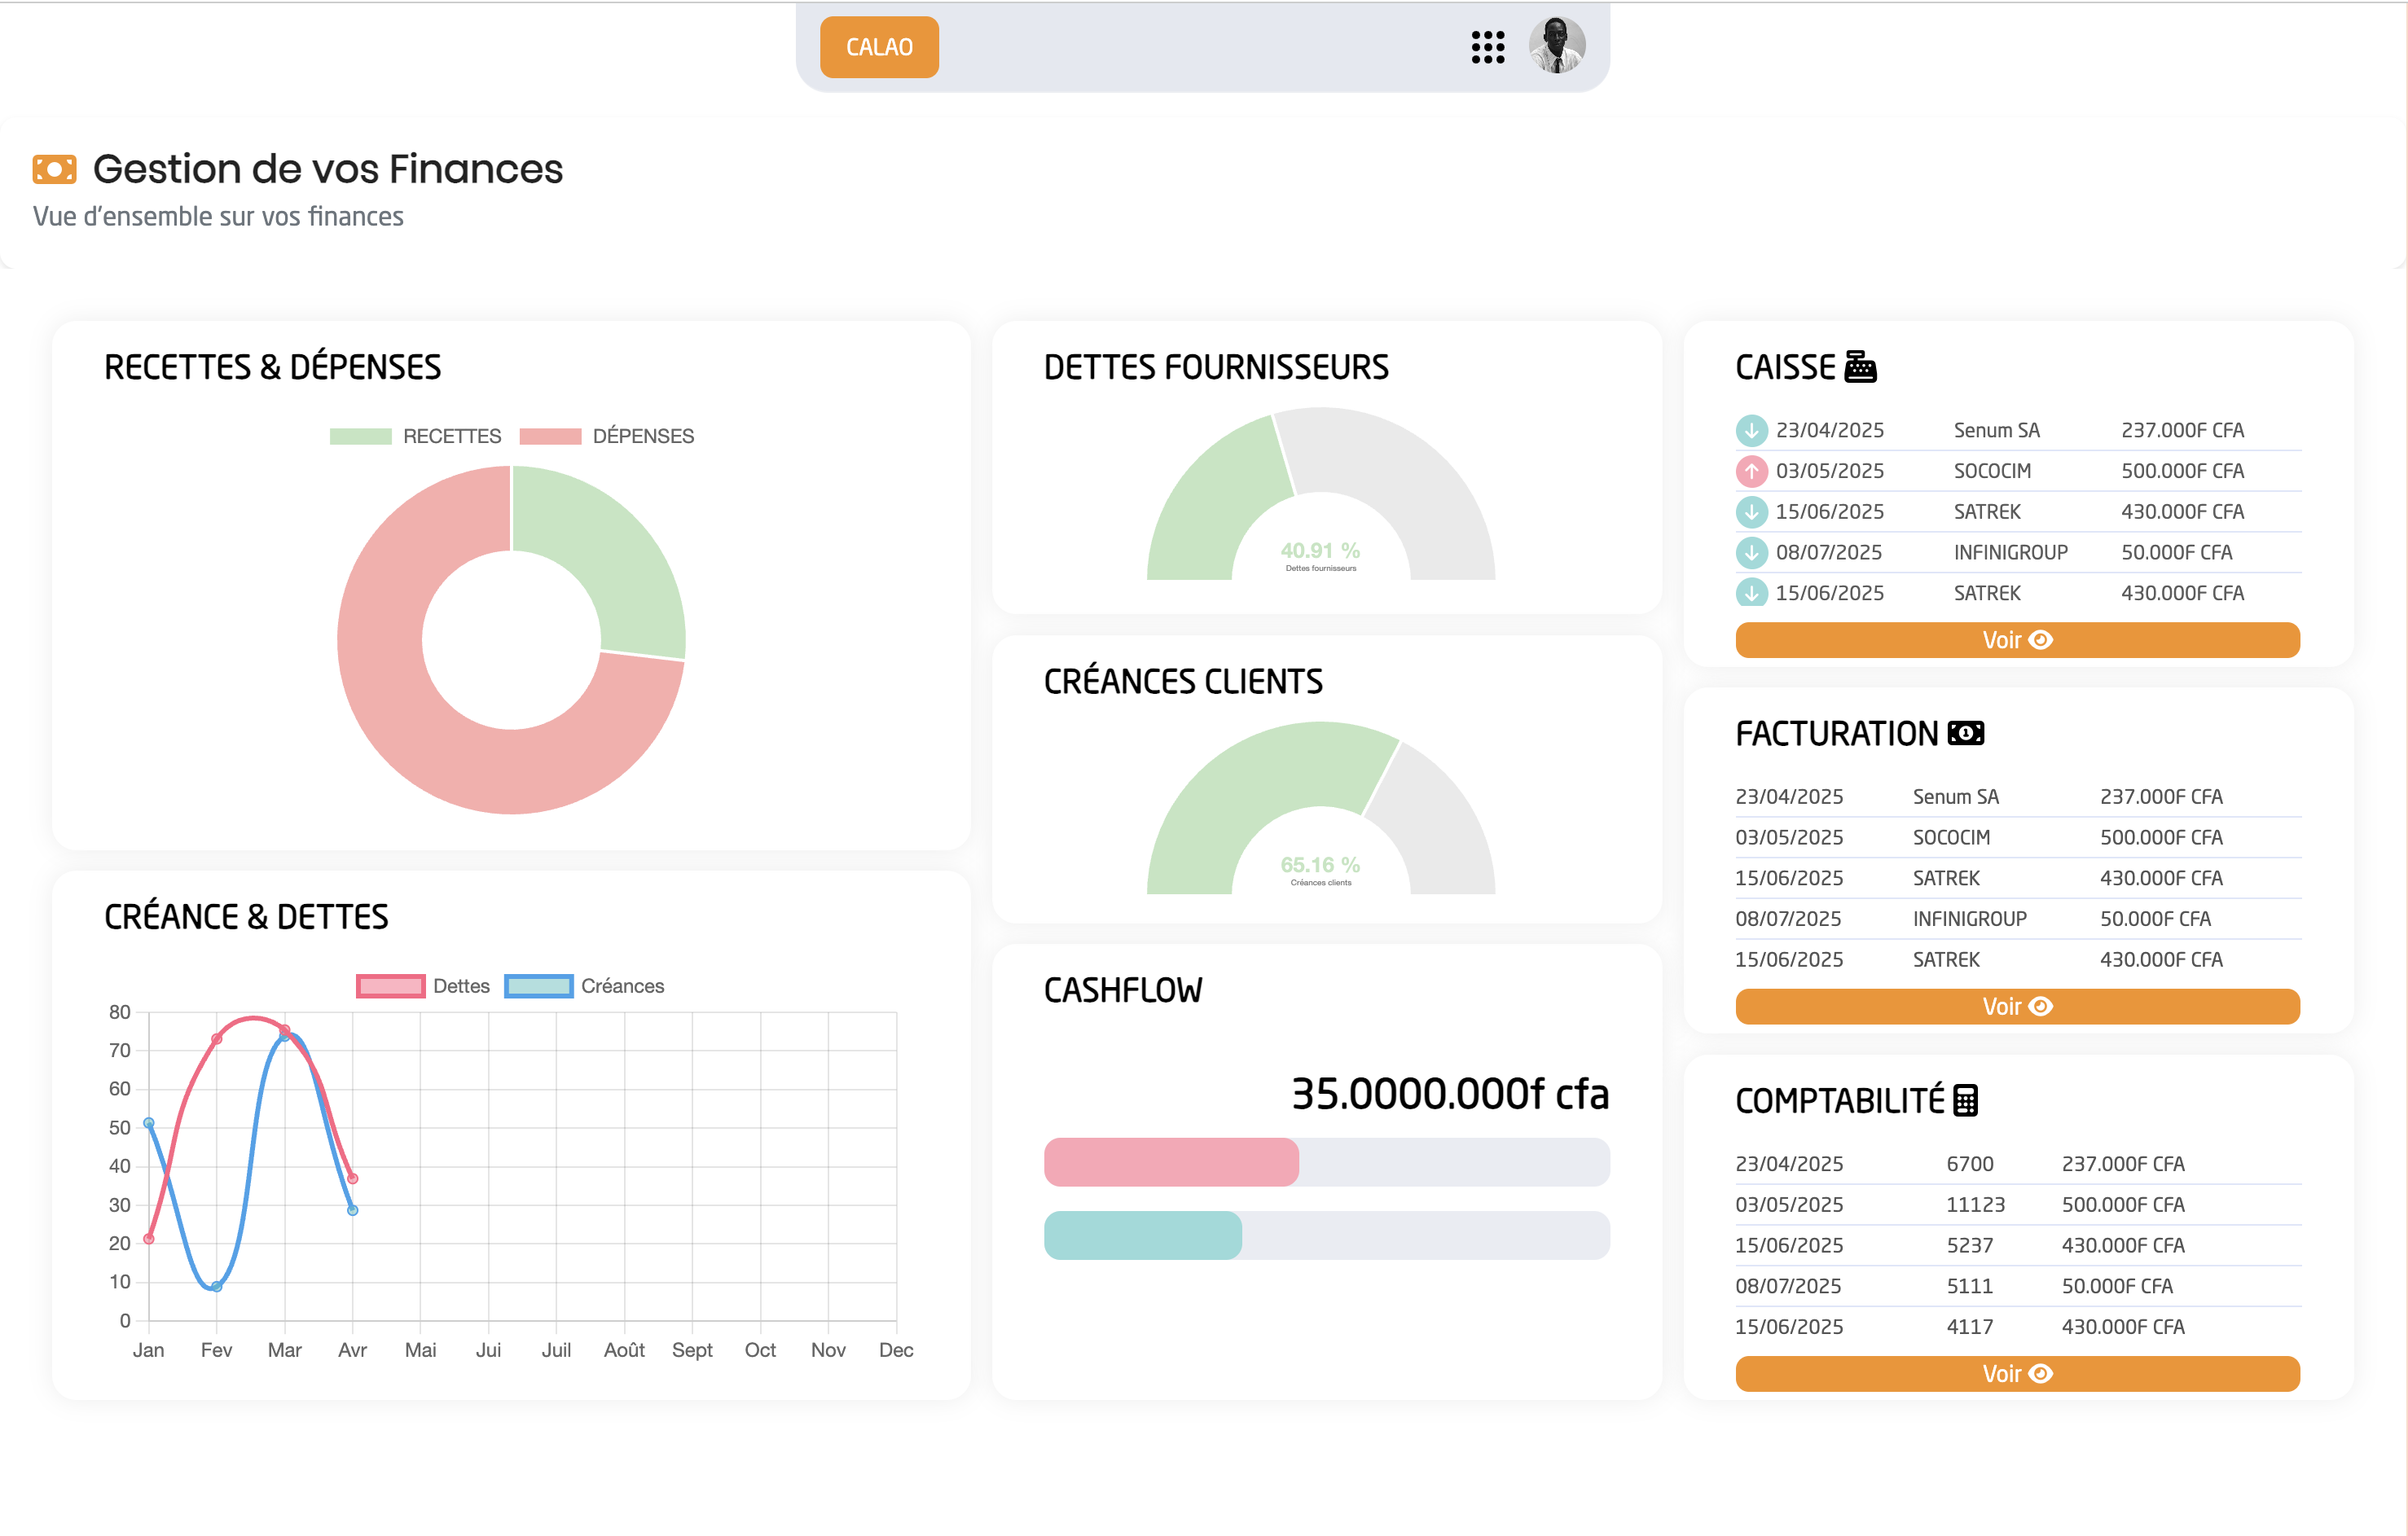
Task: Click the CRÉANCES CLIENTS card title
Action: (x=1183, y=681)
